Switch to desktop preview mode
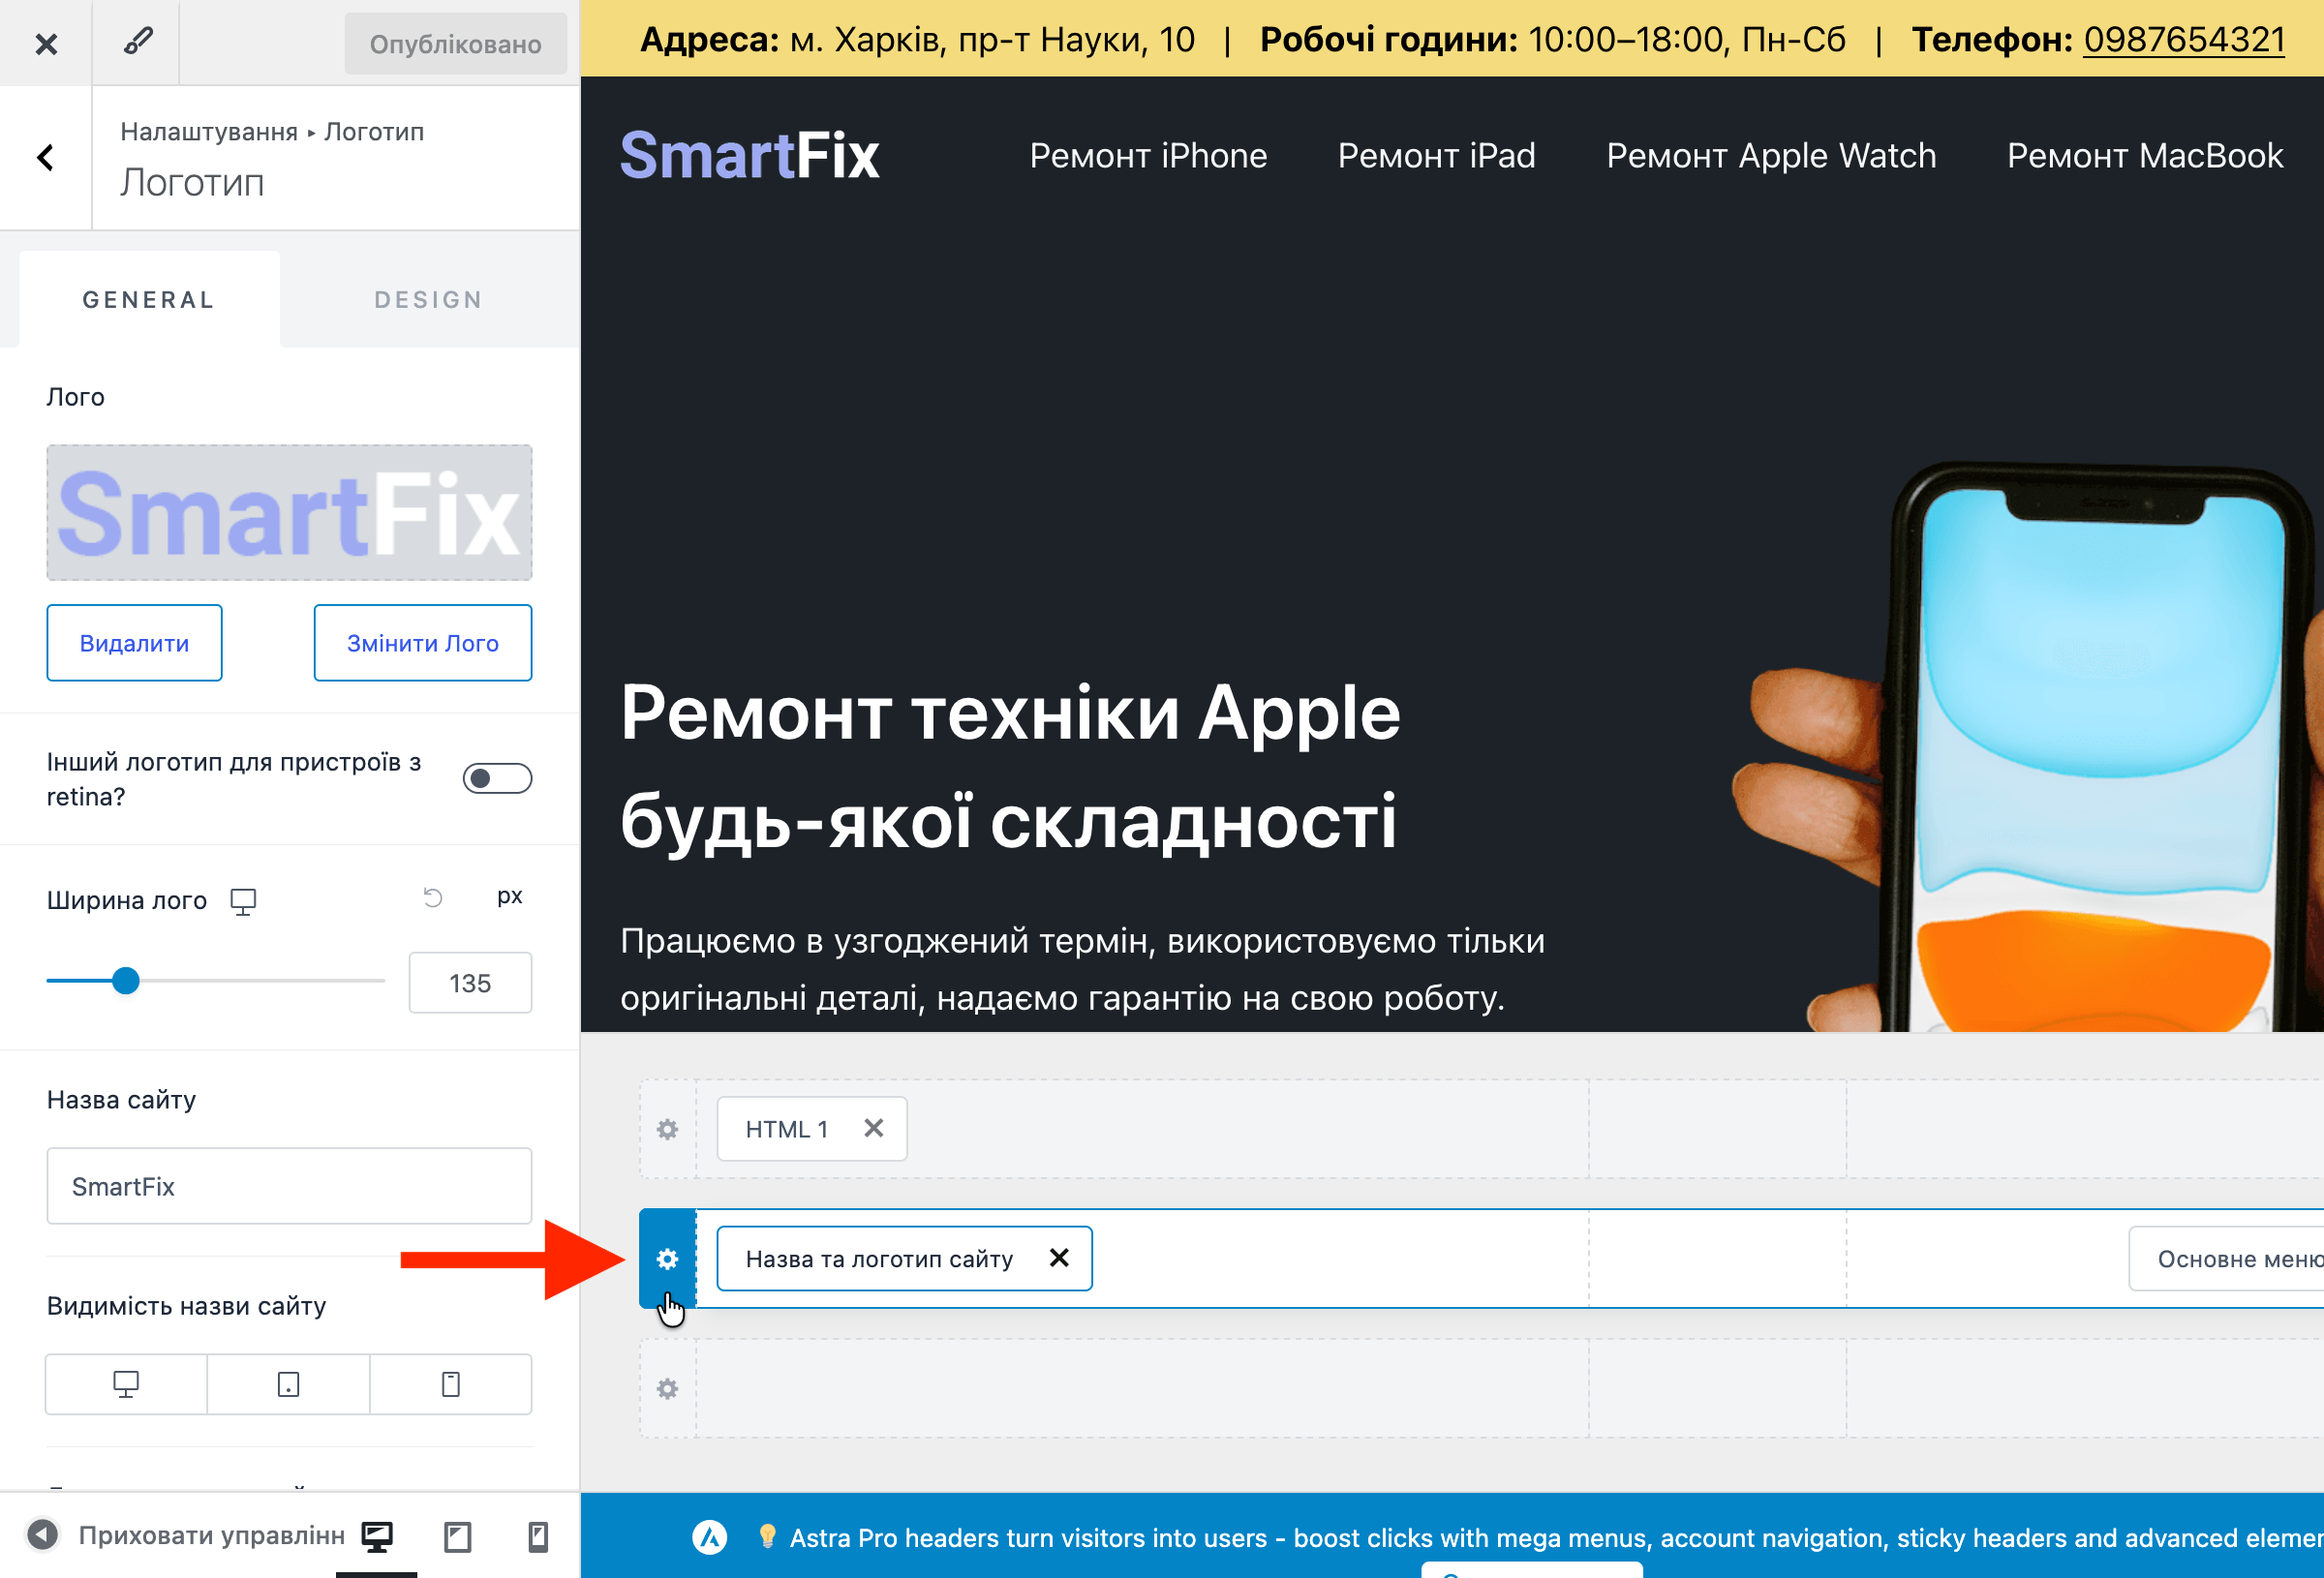The height and width of the screenshot is (1578, 2324). point(377,1536)
